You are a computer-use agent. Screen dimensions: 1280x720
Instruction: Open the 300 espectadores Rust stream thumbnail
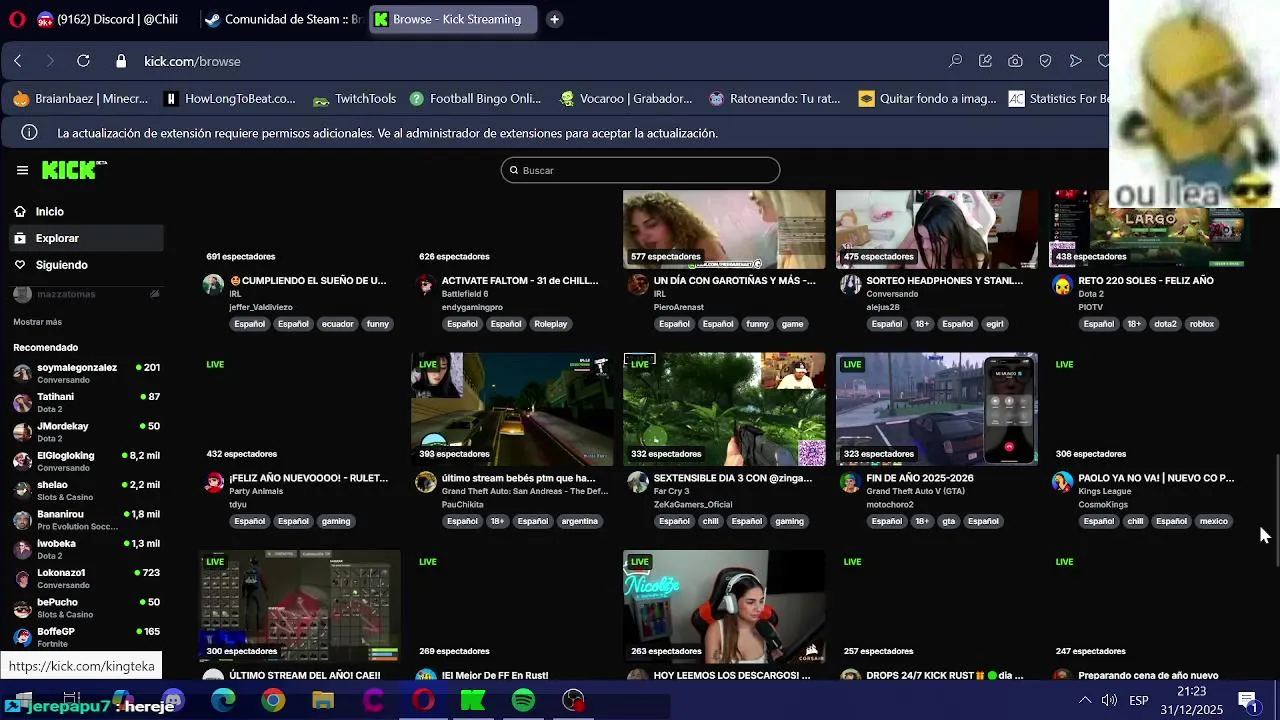300,606
